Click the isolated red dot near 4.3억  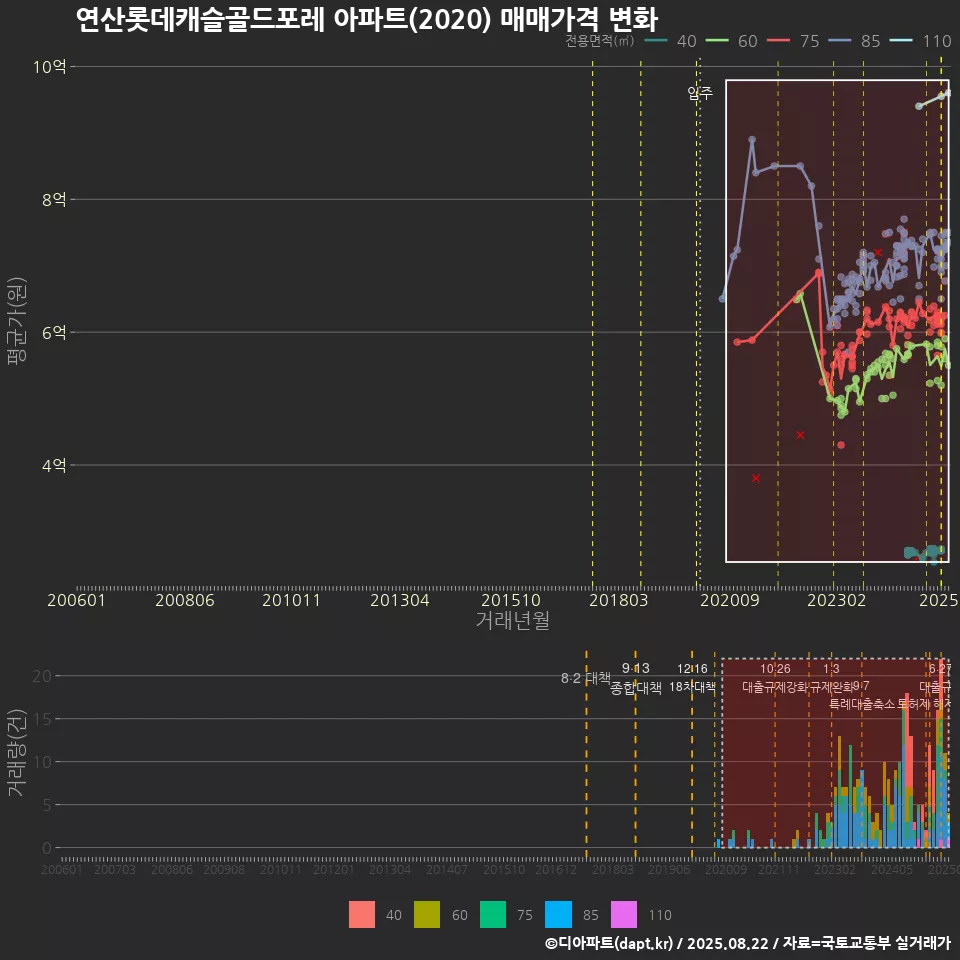pos(841,445)
